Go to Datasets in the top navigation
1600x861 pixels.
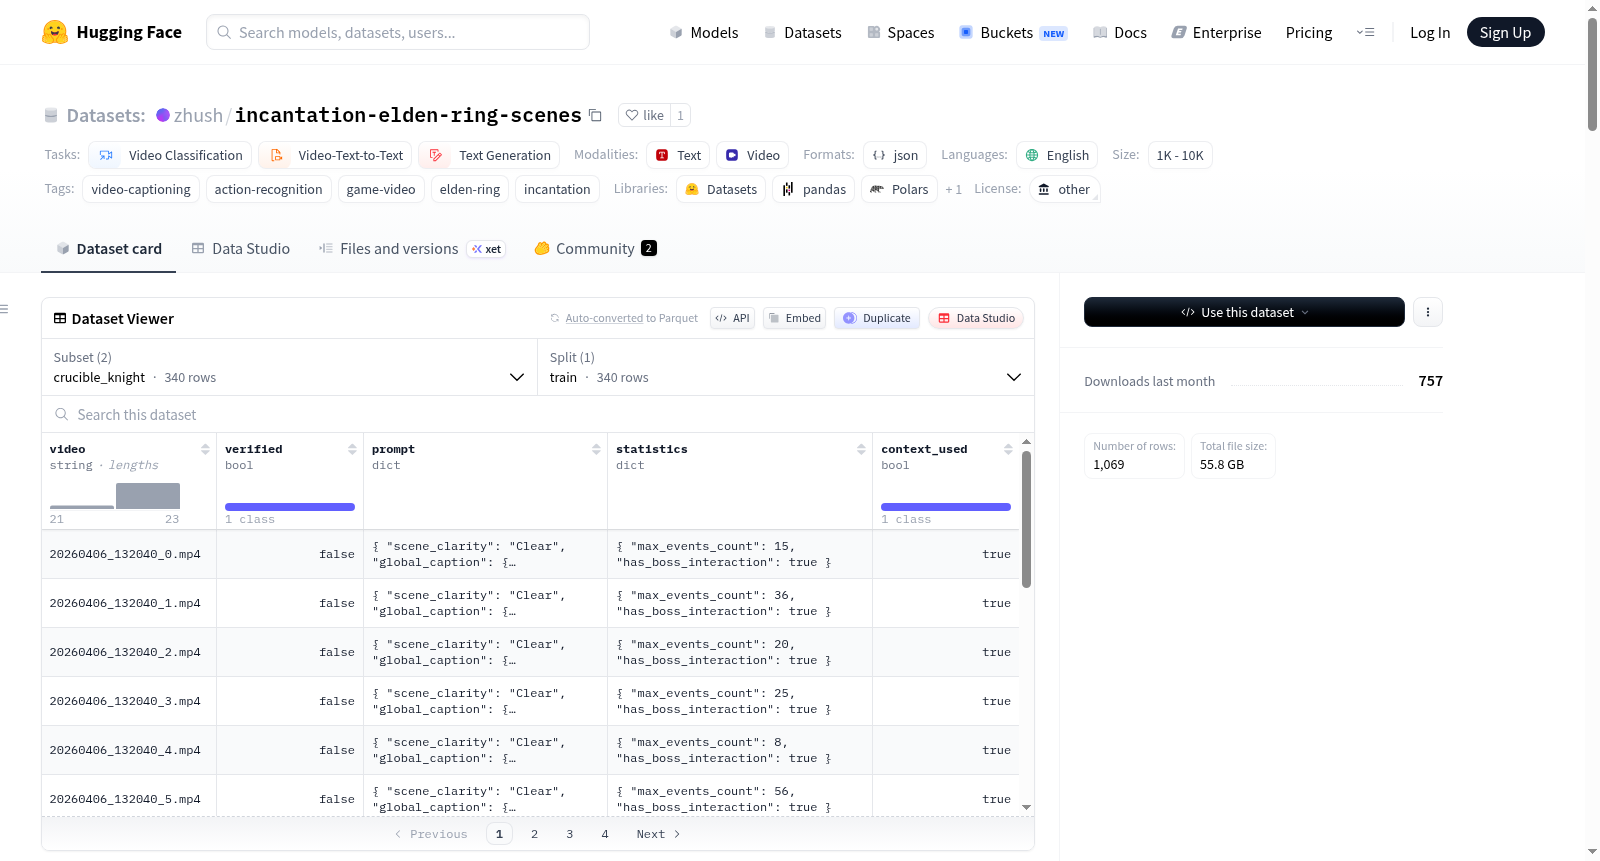[x=803, y=32]
